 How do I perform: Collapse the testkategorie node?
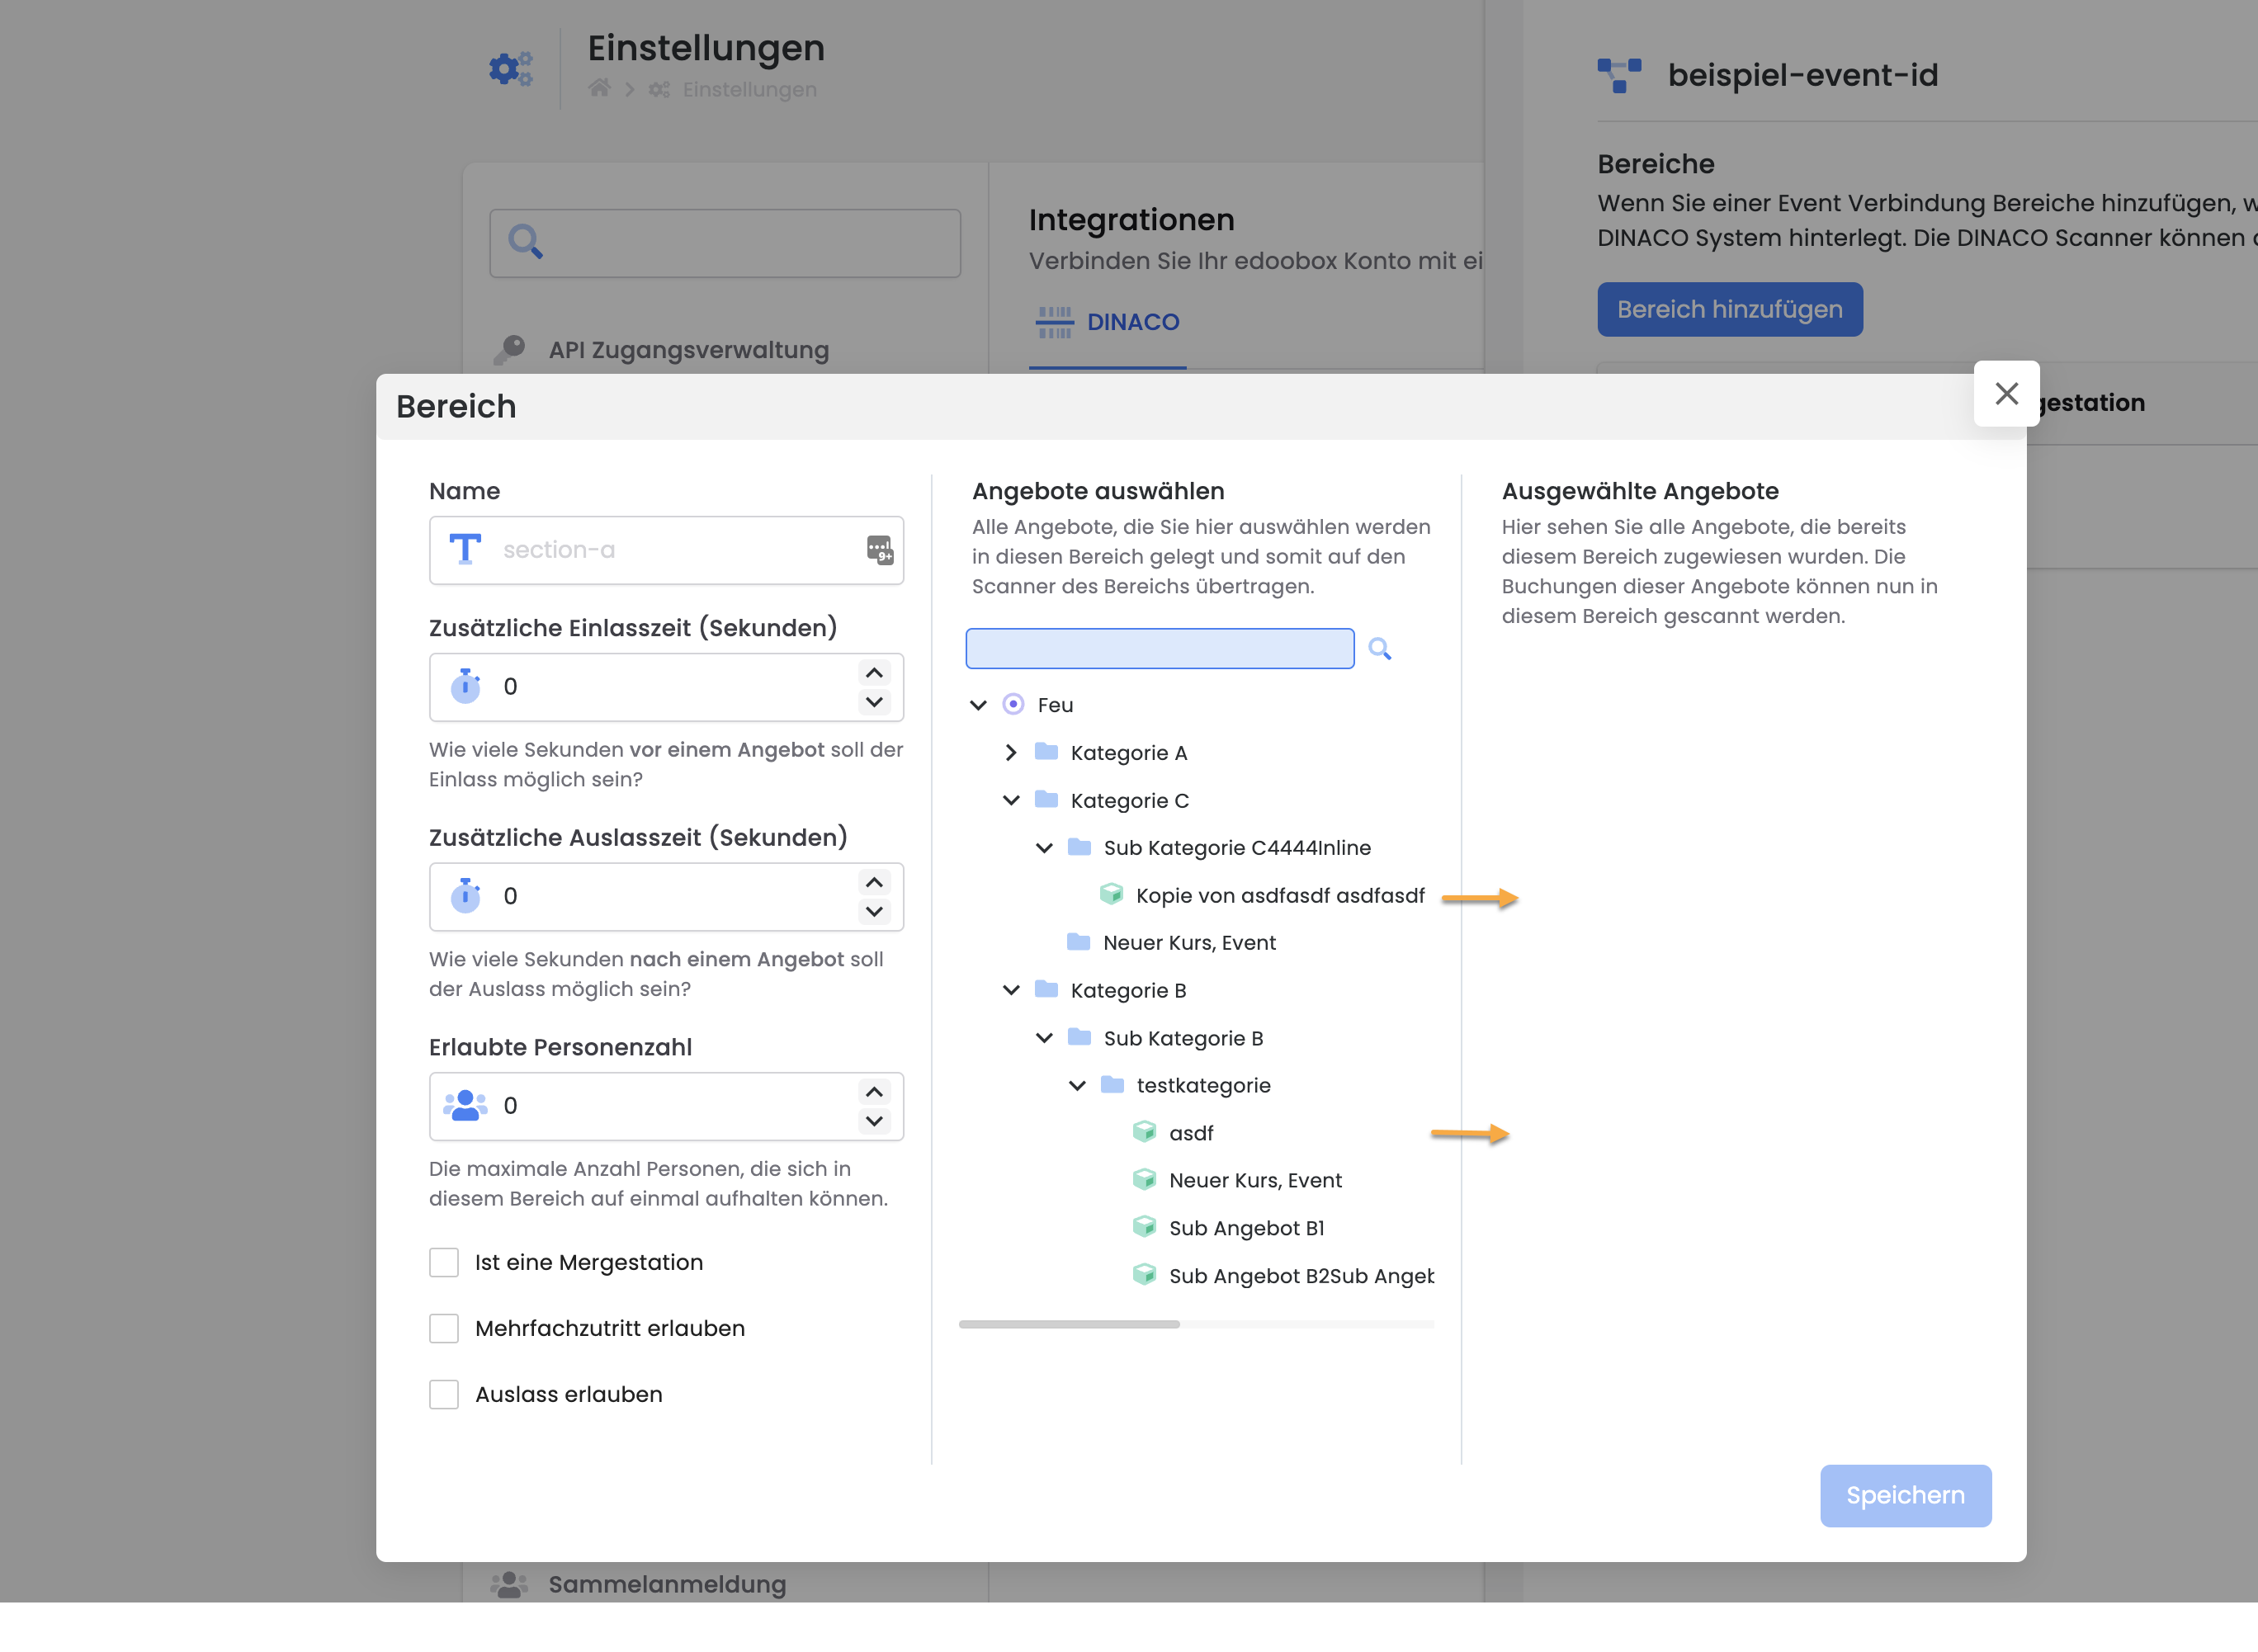tap(1077, 1085)
